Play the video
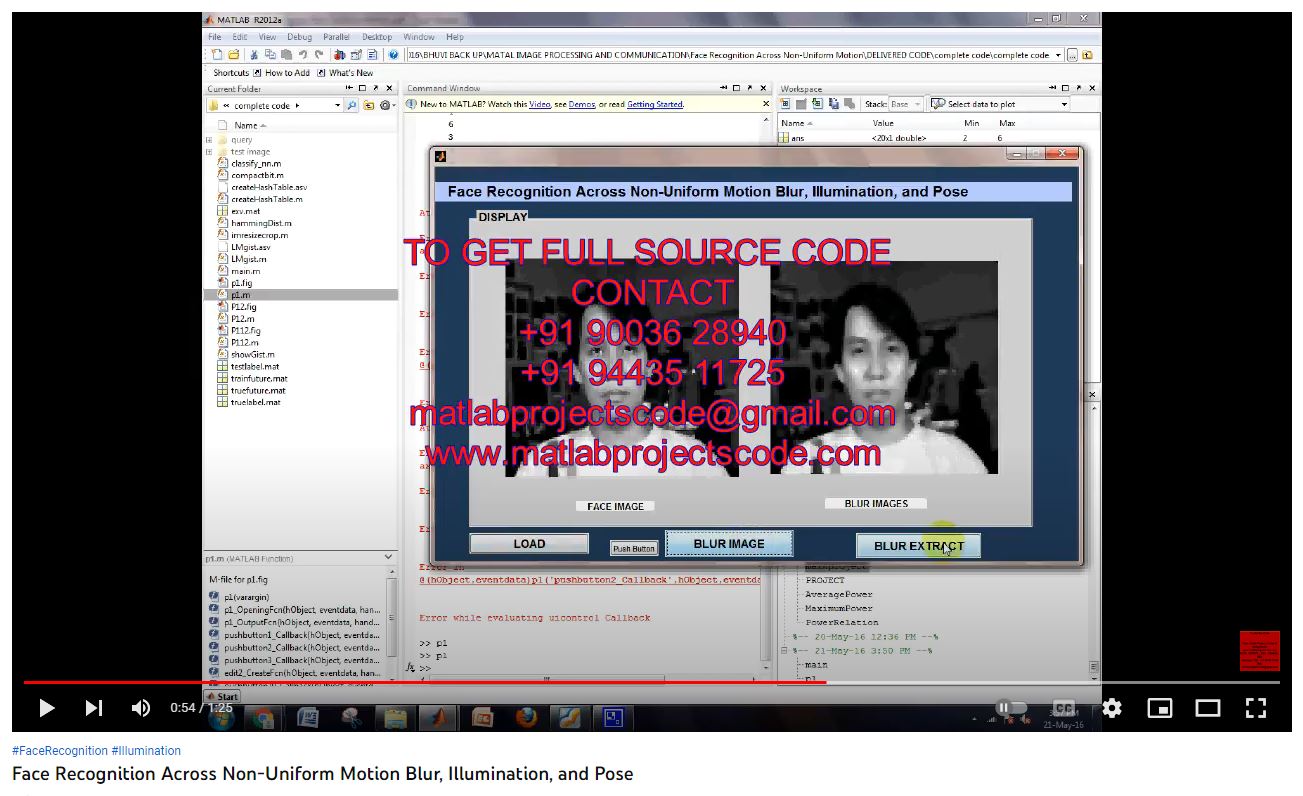 click(46, 708)
